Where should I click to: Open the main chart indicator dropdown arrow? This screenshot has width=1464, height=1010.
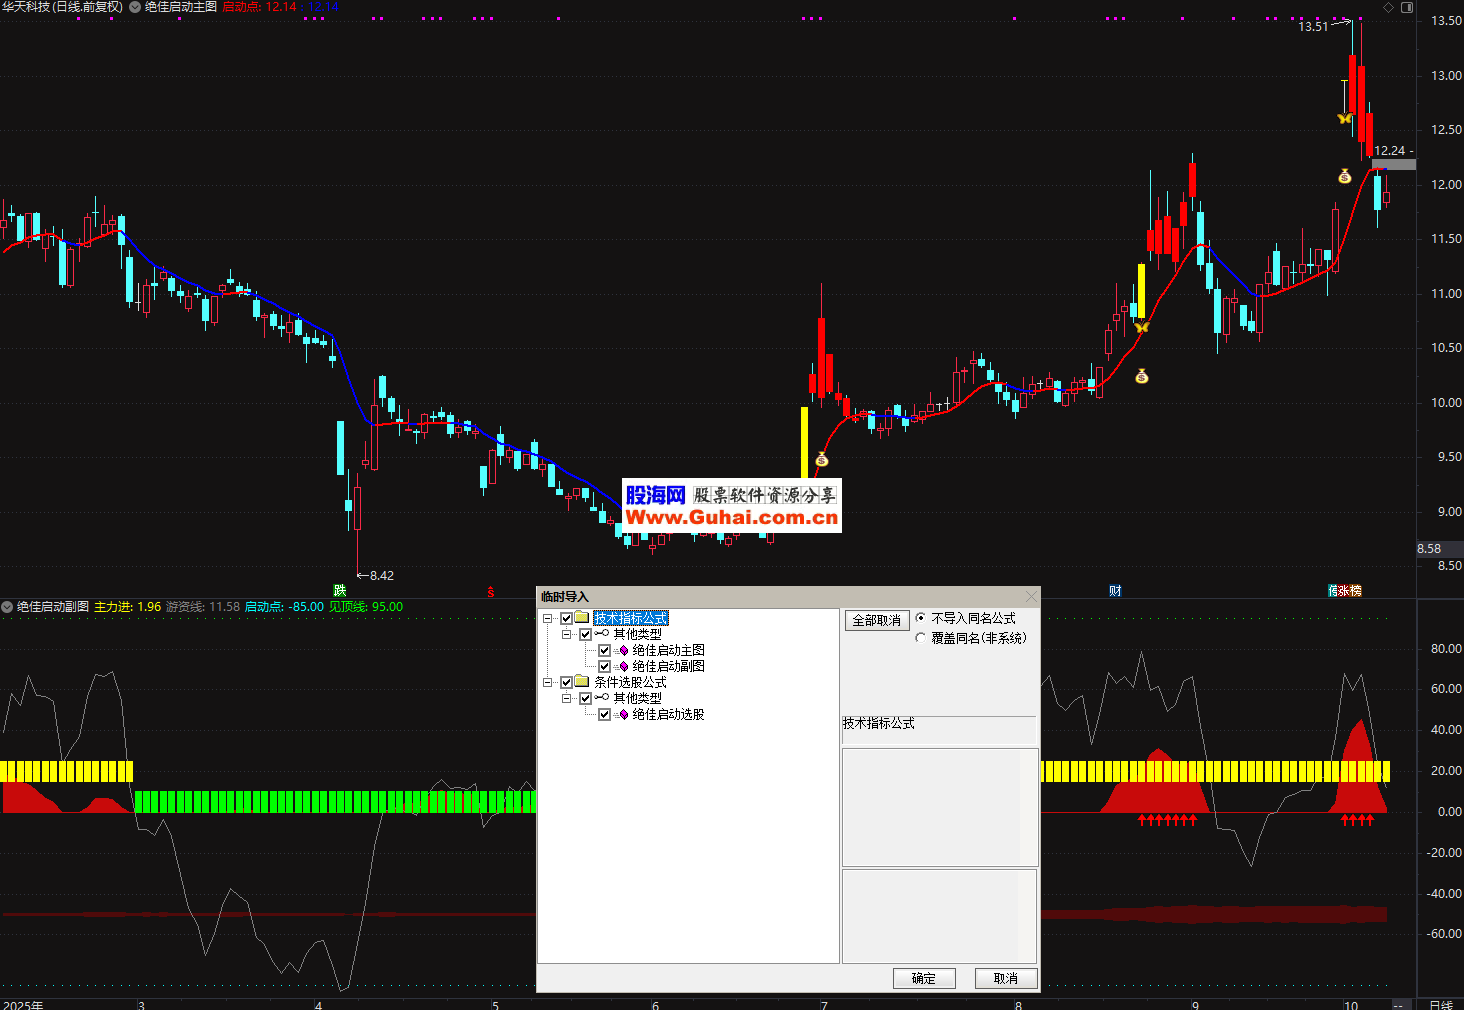[135, 7]
